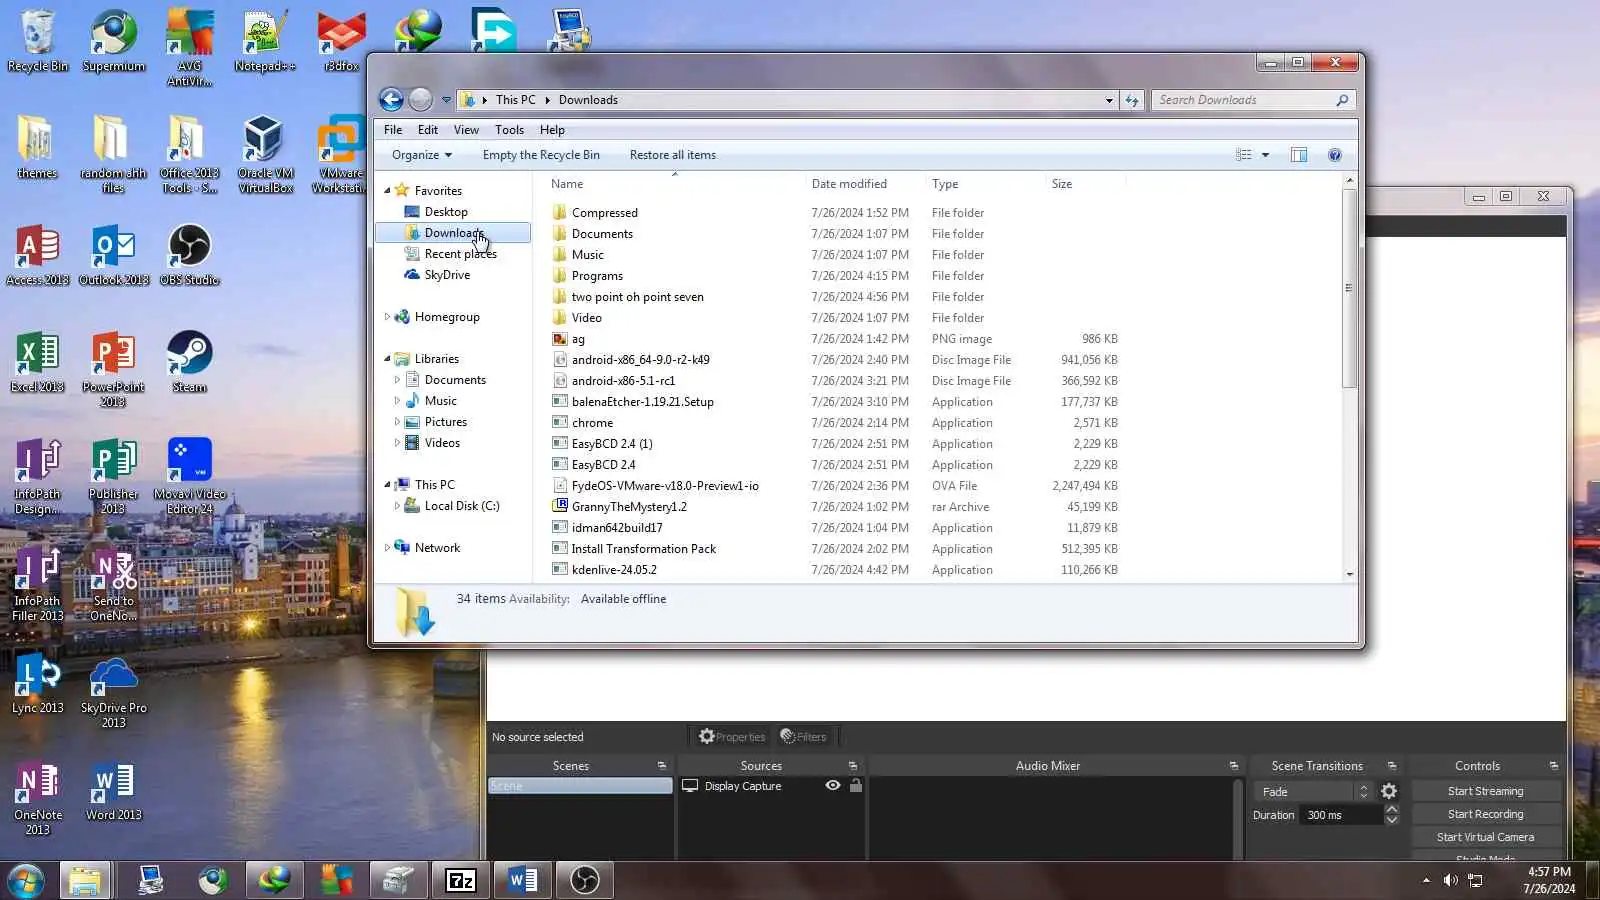
Task: Undock the OBS Sources panel
Action: pyautogui.click(x=853, y=766)
